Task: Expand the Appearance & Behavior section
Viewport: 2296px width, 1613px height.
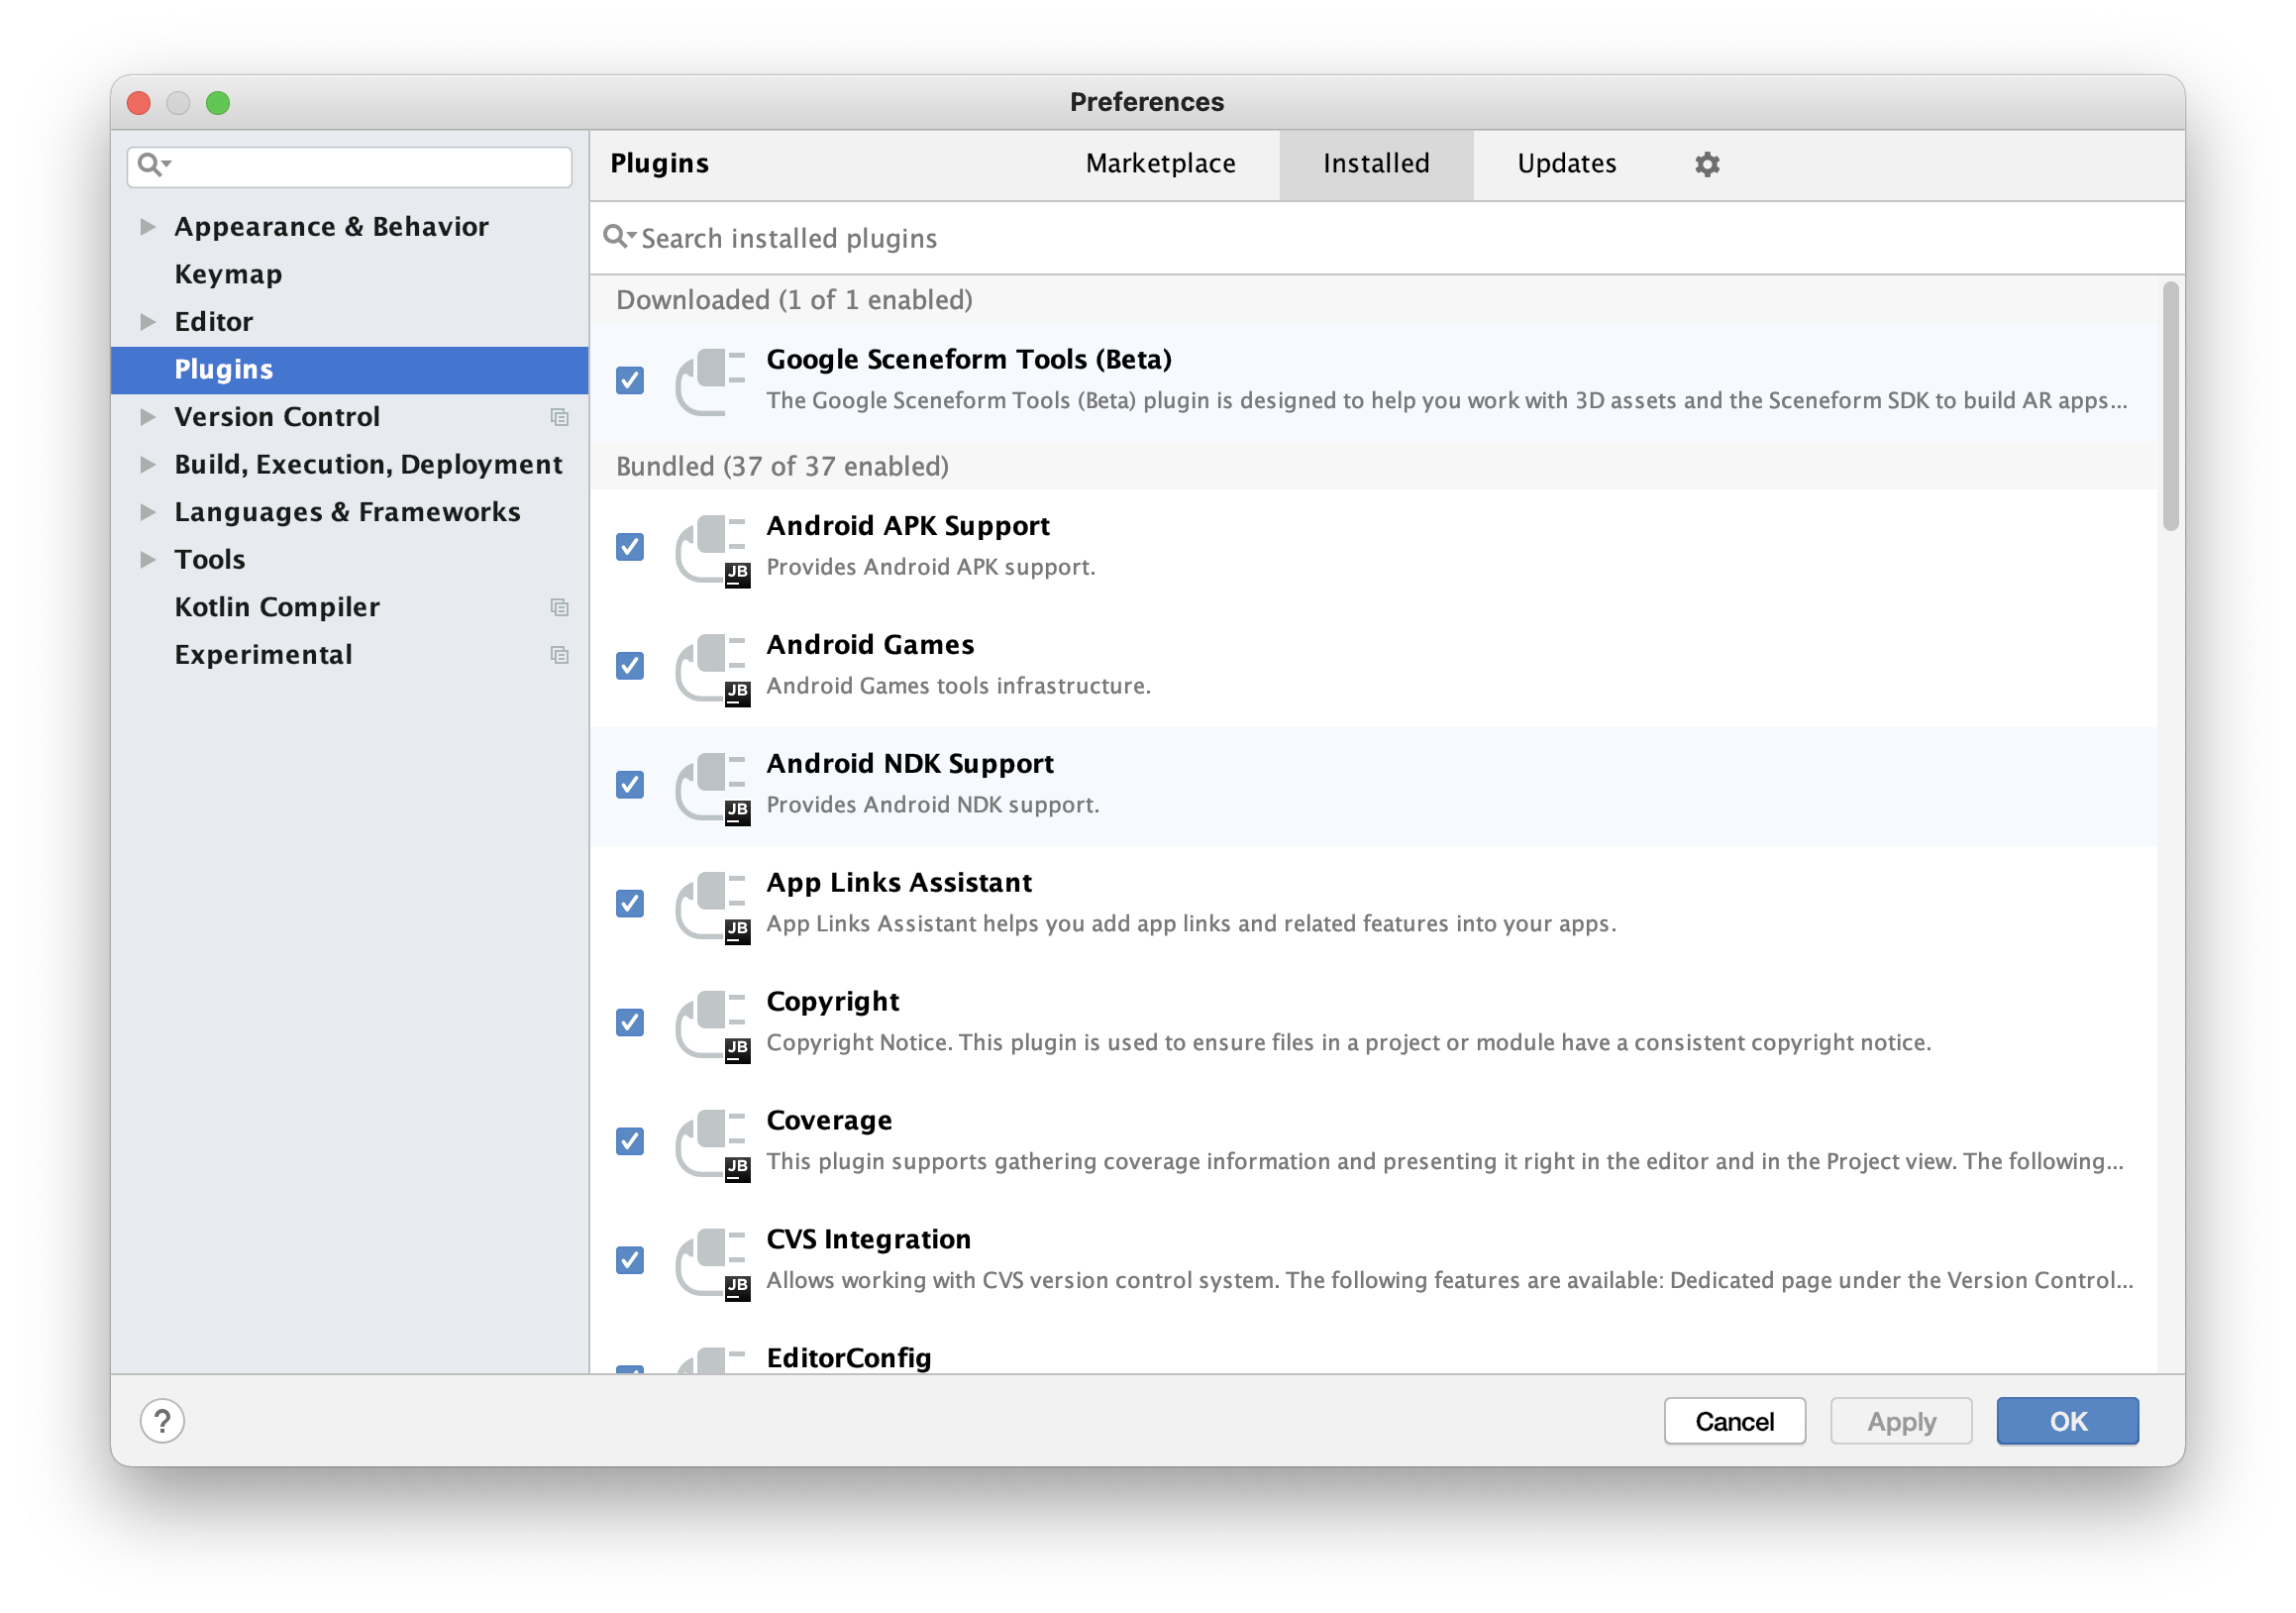Action: pyautogui.click(x=148, y=227)
